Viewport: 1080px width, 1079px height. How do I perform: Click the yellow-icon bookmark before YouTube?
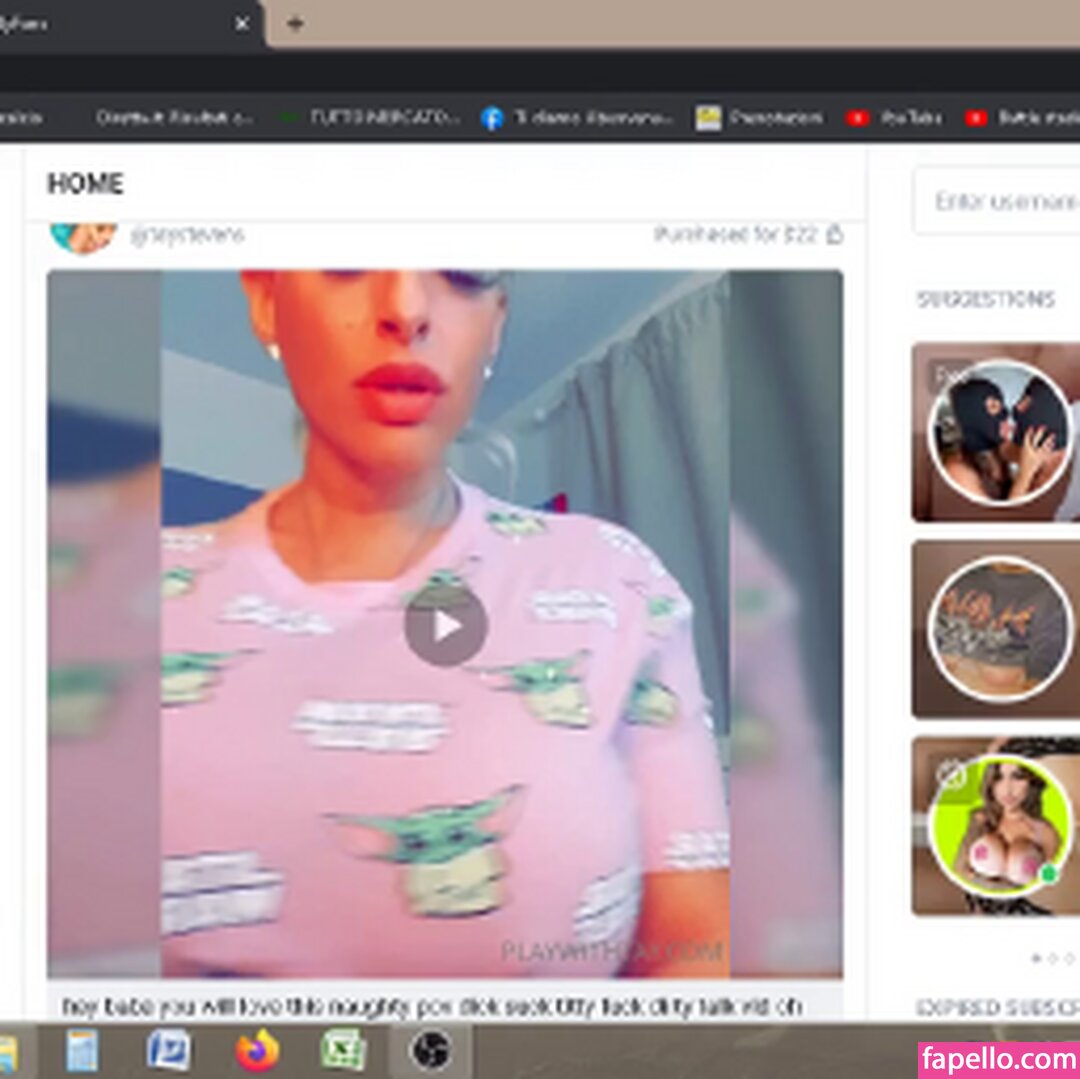pyautogui.click(x=760, y=118)
